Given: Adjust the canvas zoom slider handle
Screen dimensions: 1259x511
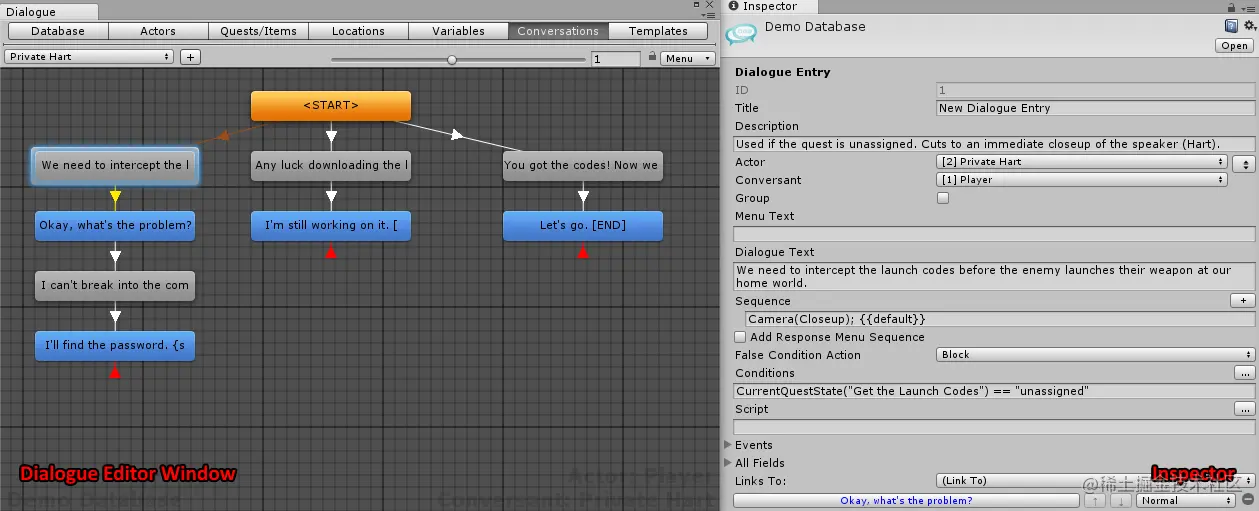Looking at the screenshot, I should pyautogui.click(x=452, y=59).
